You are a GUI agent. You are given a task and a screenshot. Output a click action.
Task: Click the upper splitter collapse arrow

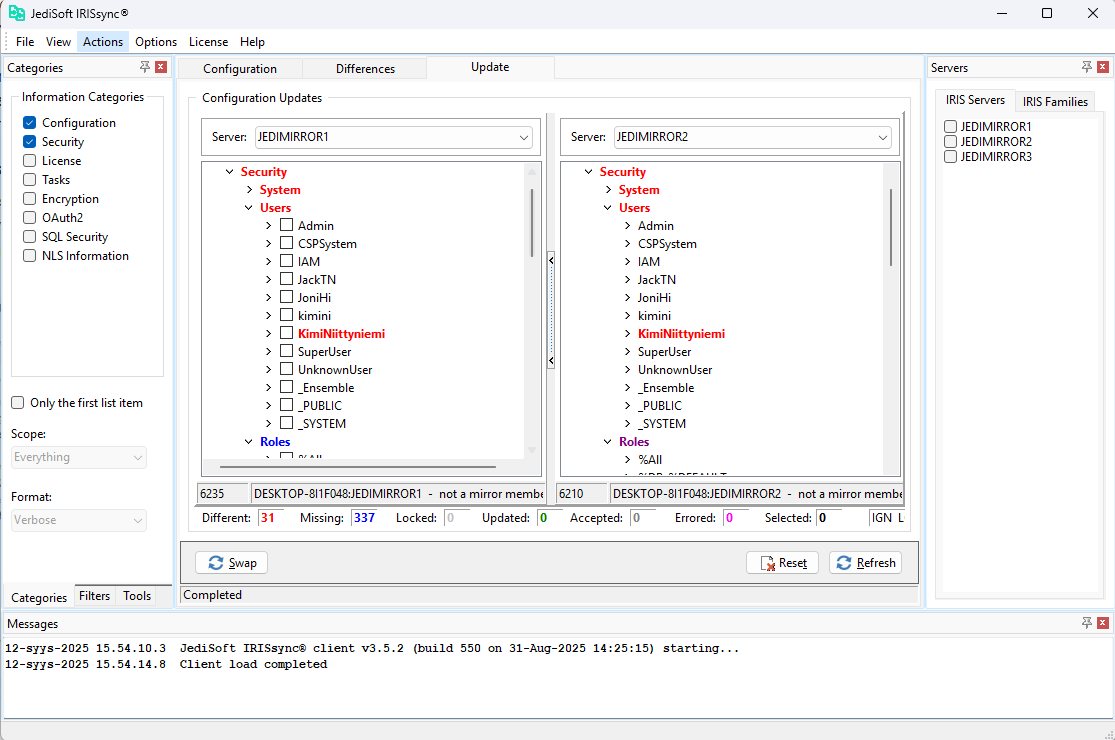pos(551,260)
